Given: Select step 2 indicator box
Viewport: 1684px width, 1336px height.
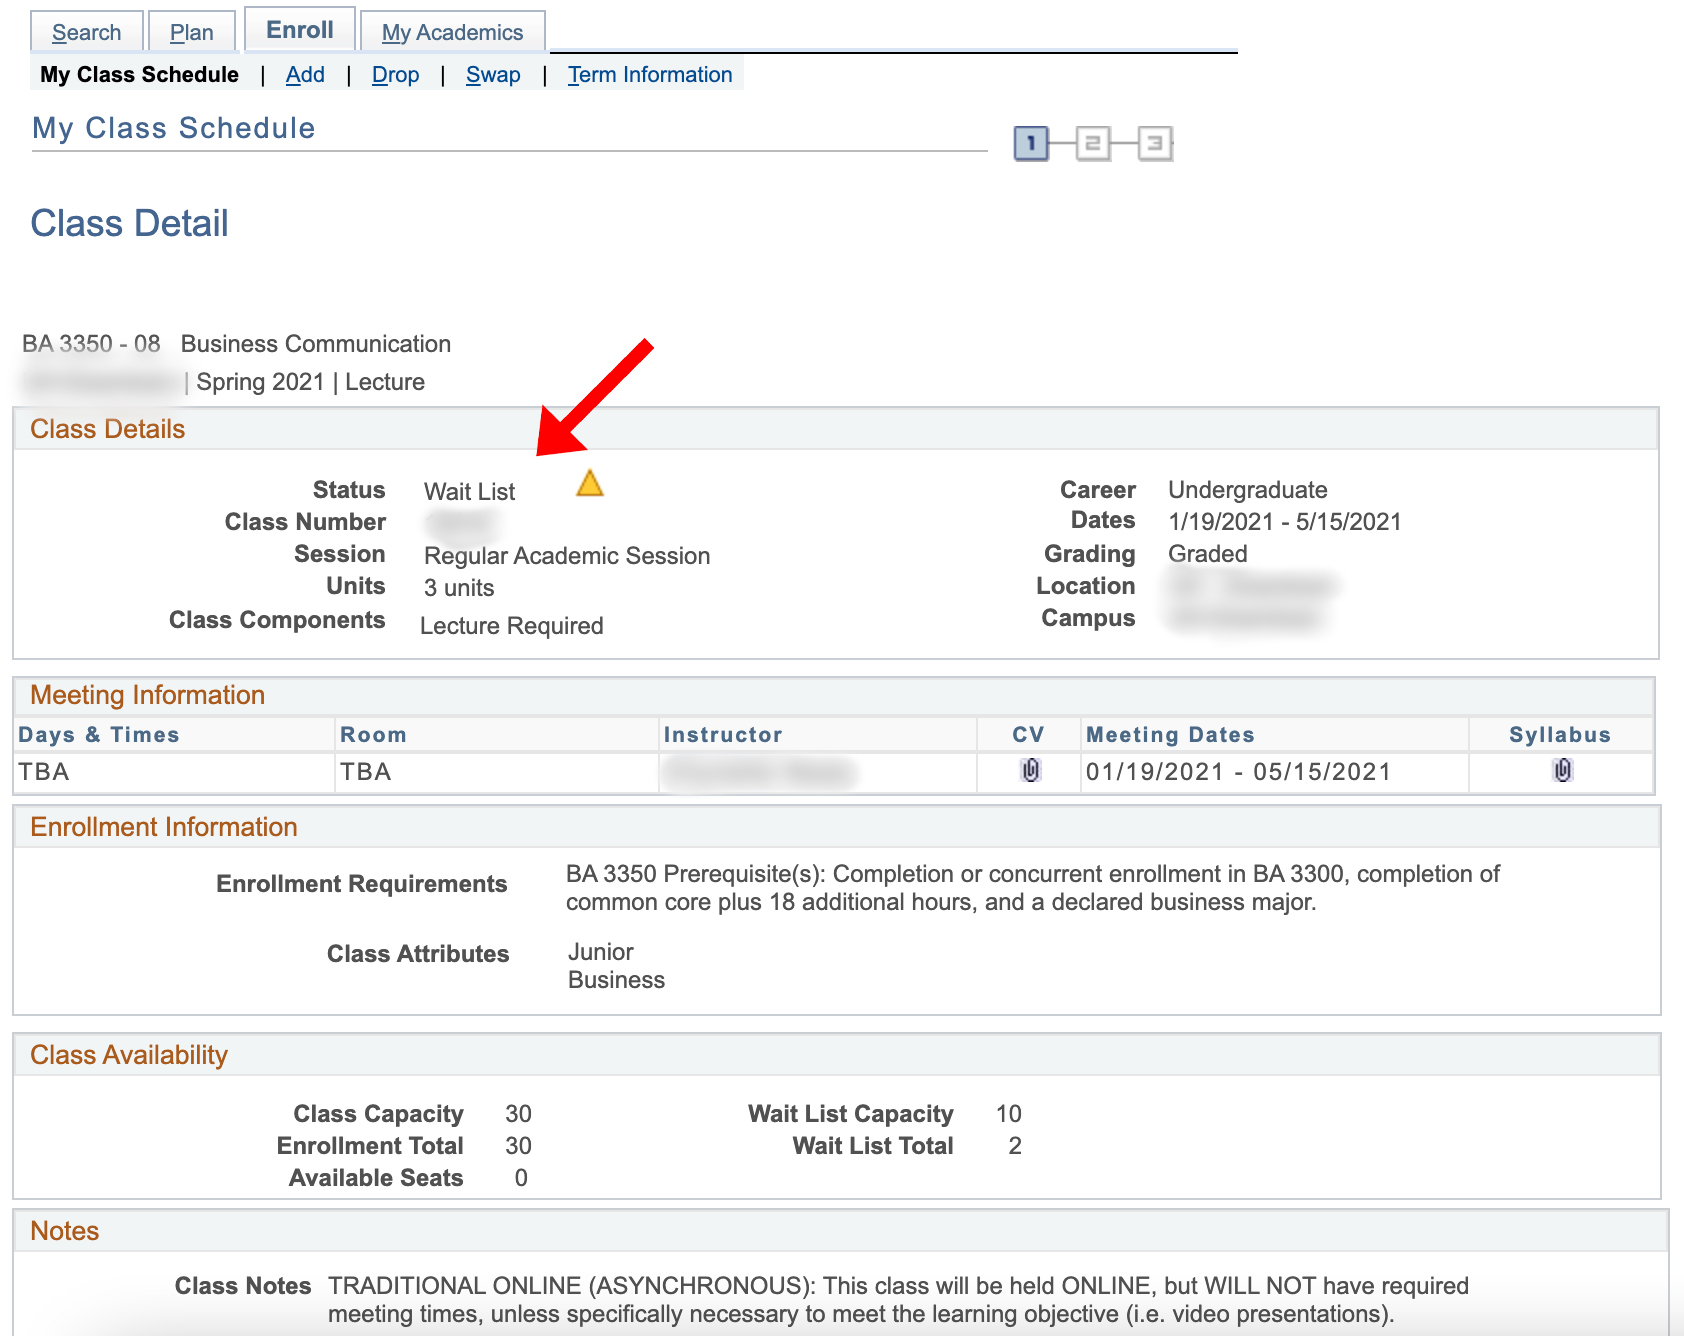Looking at the screenshot, I should pyautogui.click(x=1093, y=144).
